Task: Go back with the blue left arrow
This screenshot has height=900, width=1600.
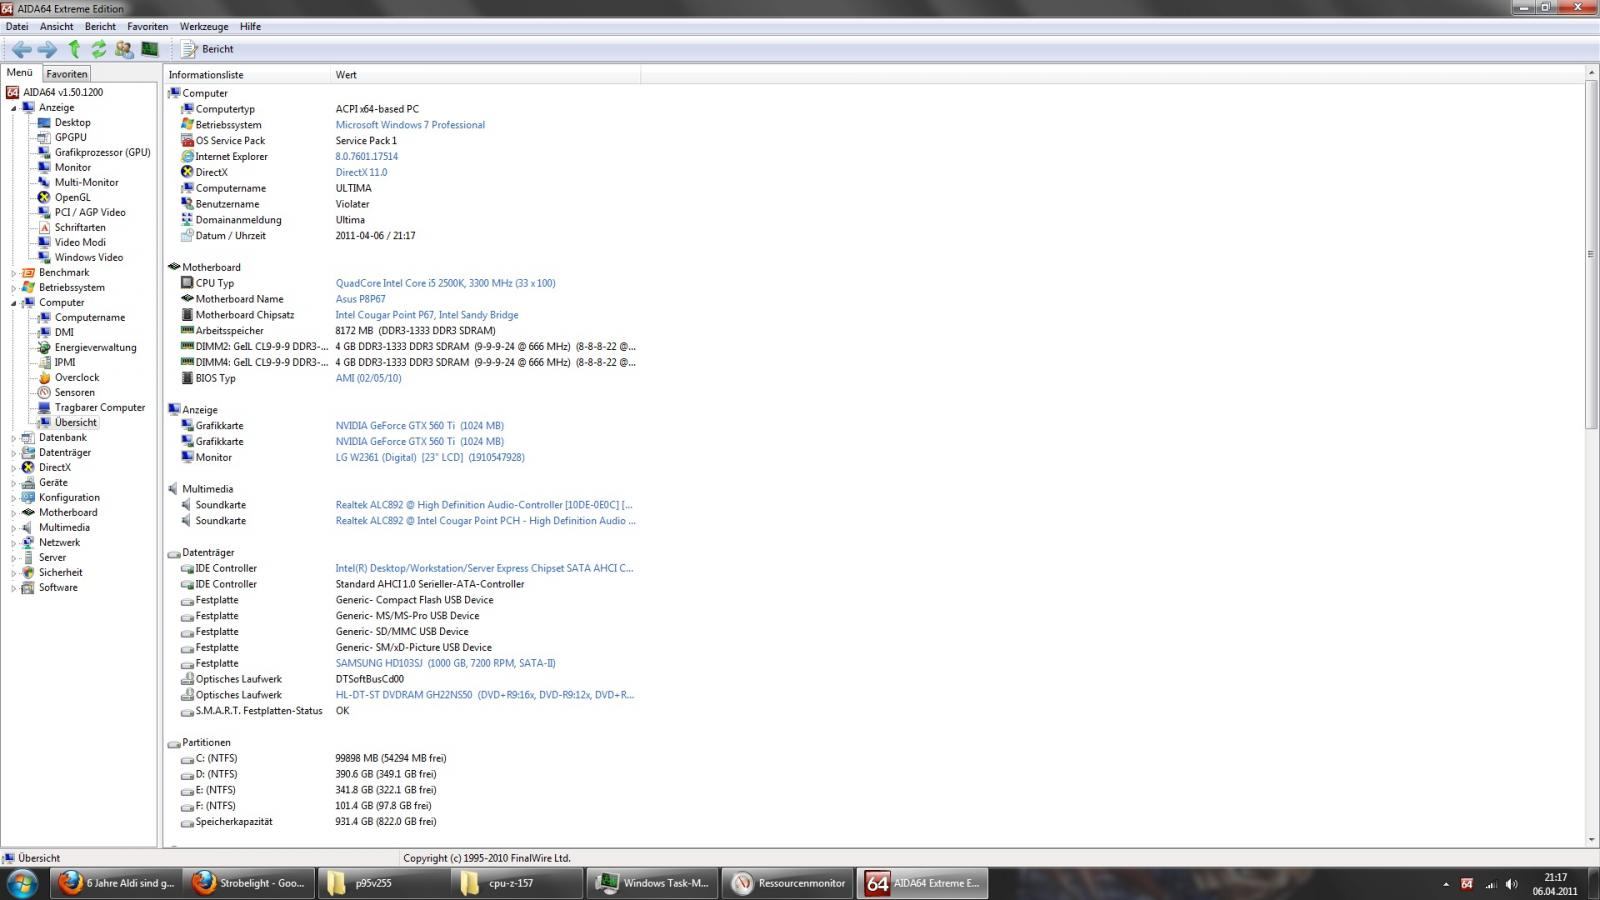Action: pyautogui.click(x=21, y=49)
